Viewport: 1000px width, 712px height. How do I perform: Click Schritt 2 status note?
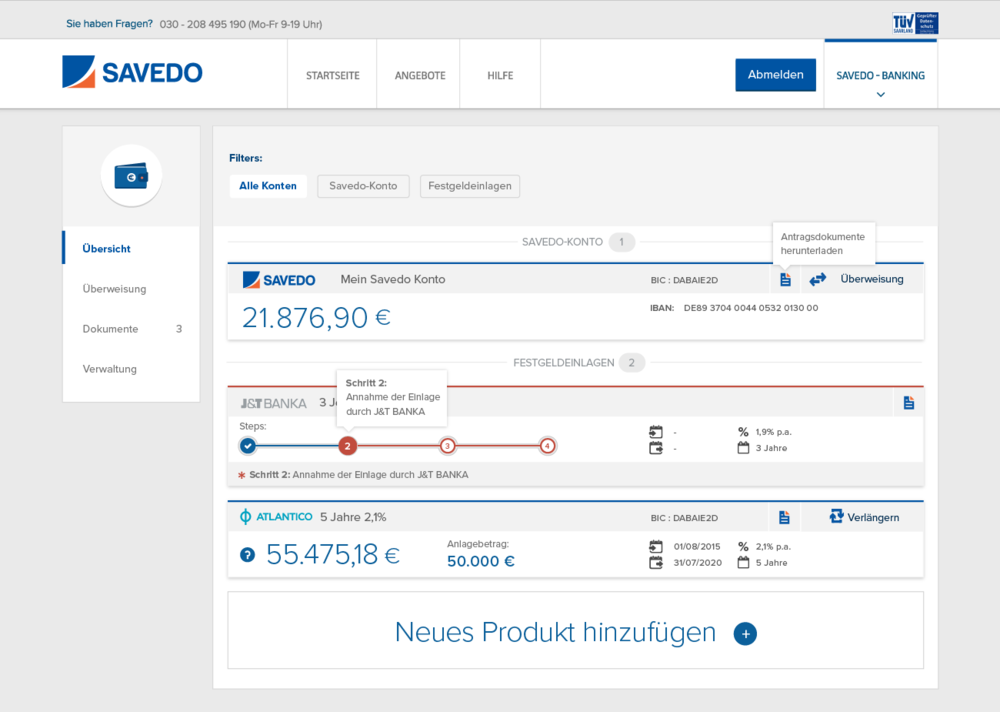[353, 475]
